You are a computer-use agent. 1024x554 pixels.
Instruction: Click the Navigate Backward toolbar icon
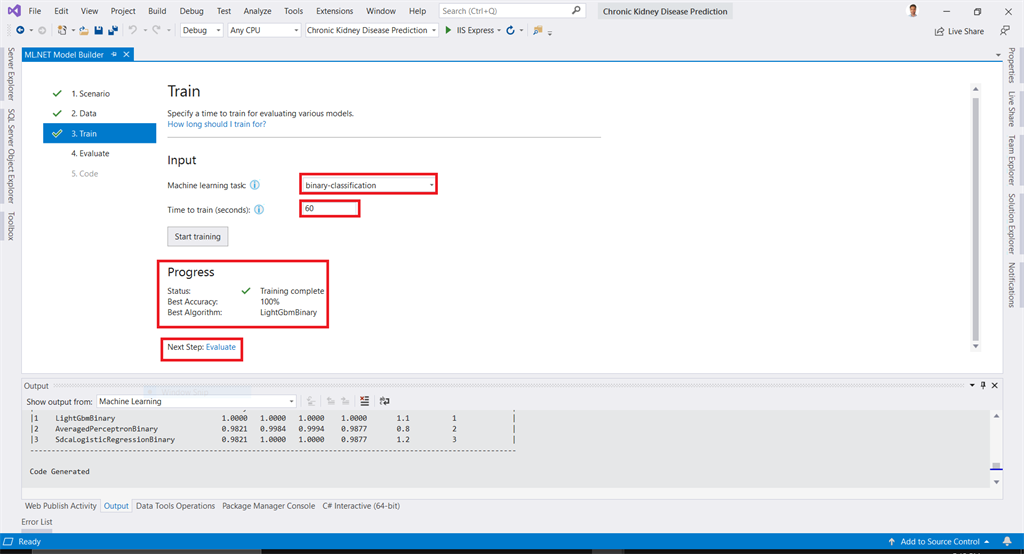(x=20, y=30)
